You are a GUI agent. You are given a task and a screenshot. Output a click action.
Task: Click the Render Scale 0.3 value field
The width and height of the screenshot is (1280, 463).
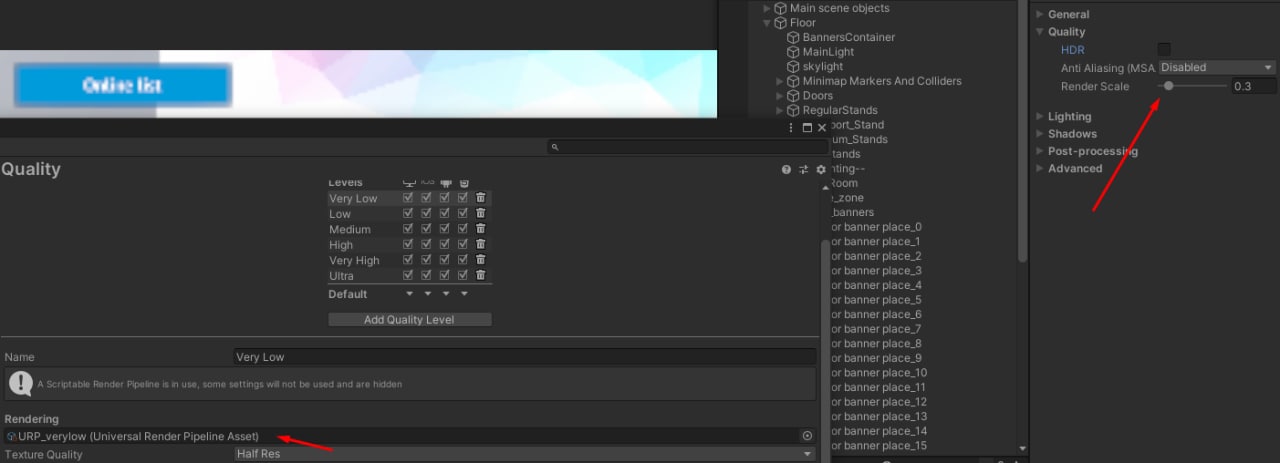1254,87
